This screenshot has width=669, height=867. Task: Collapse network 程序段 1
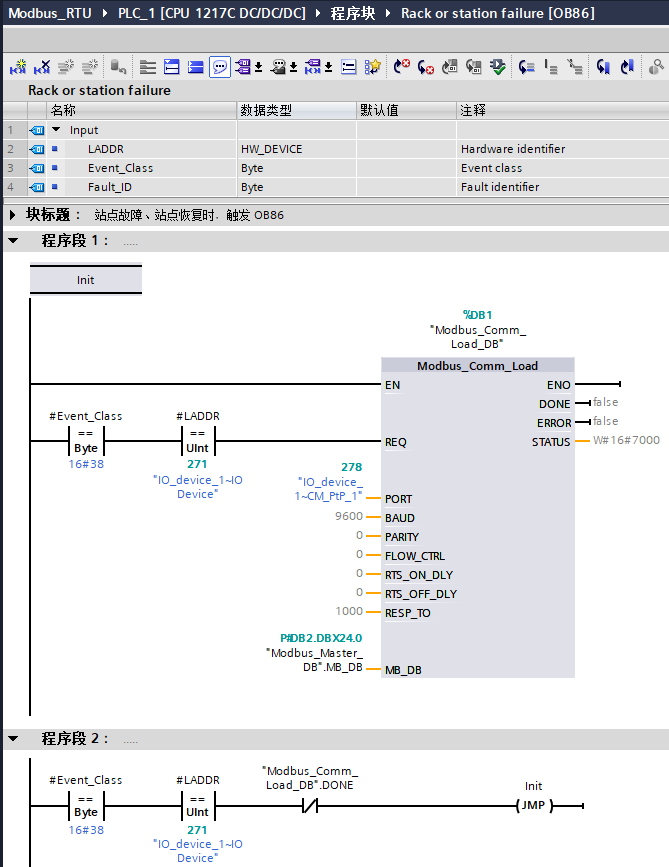pyautogui.click(x=13, y=241)
